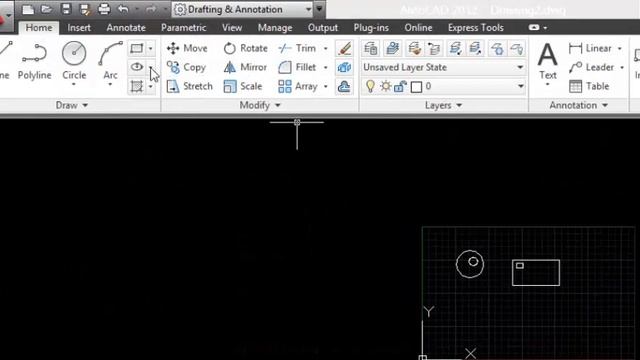Image resolution: width=640 pixels, height=360 pixels.
Task: Click the Save As icon
Action: (85, 9)
